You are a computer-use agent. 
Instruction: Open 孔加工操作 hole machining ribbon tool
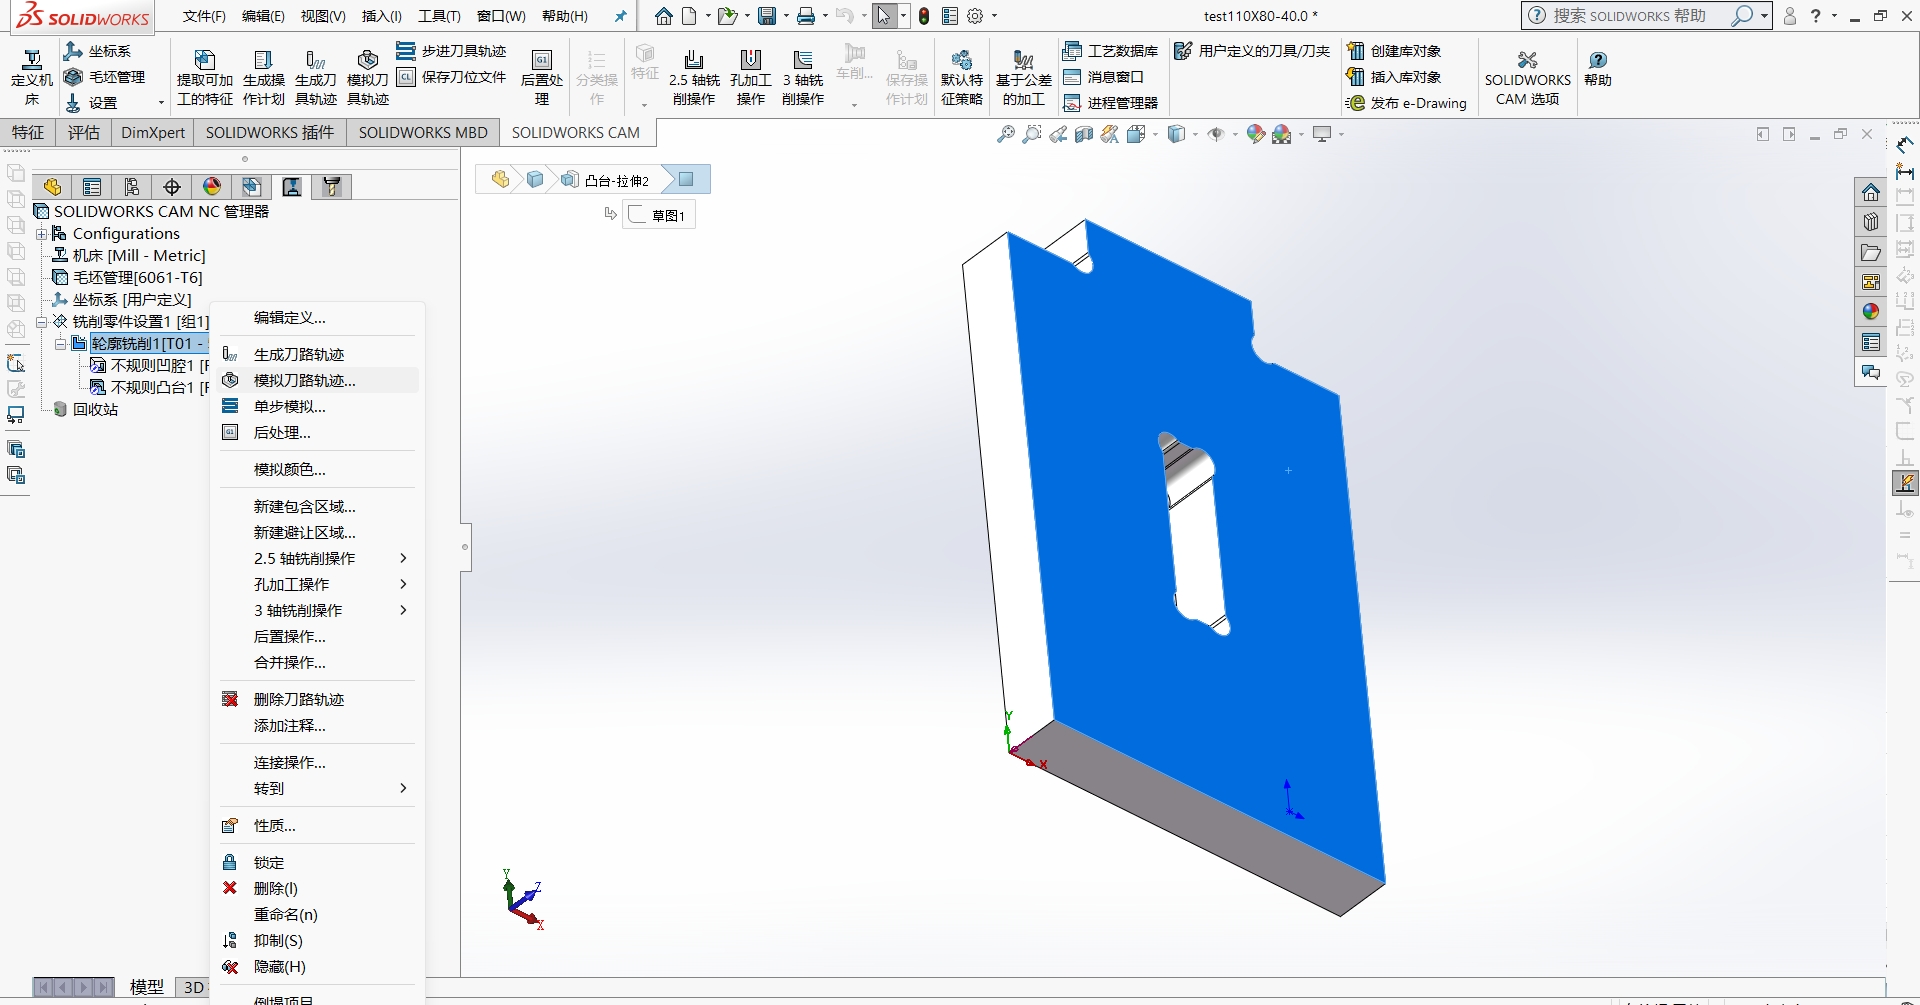click(751, 77)
